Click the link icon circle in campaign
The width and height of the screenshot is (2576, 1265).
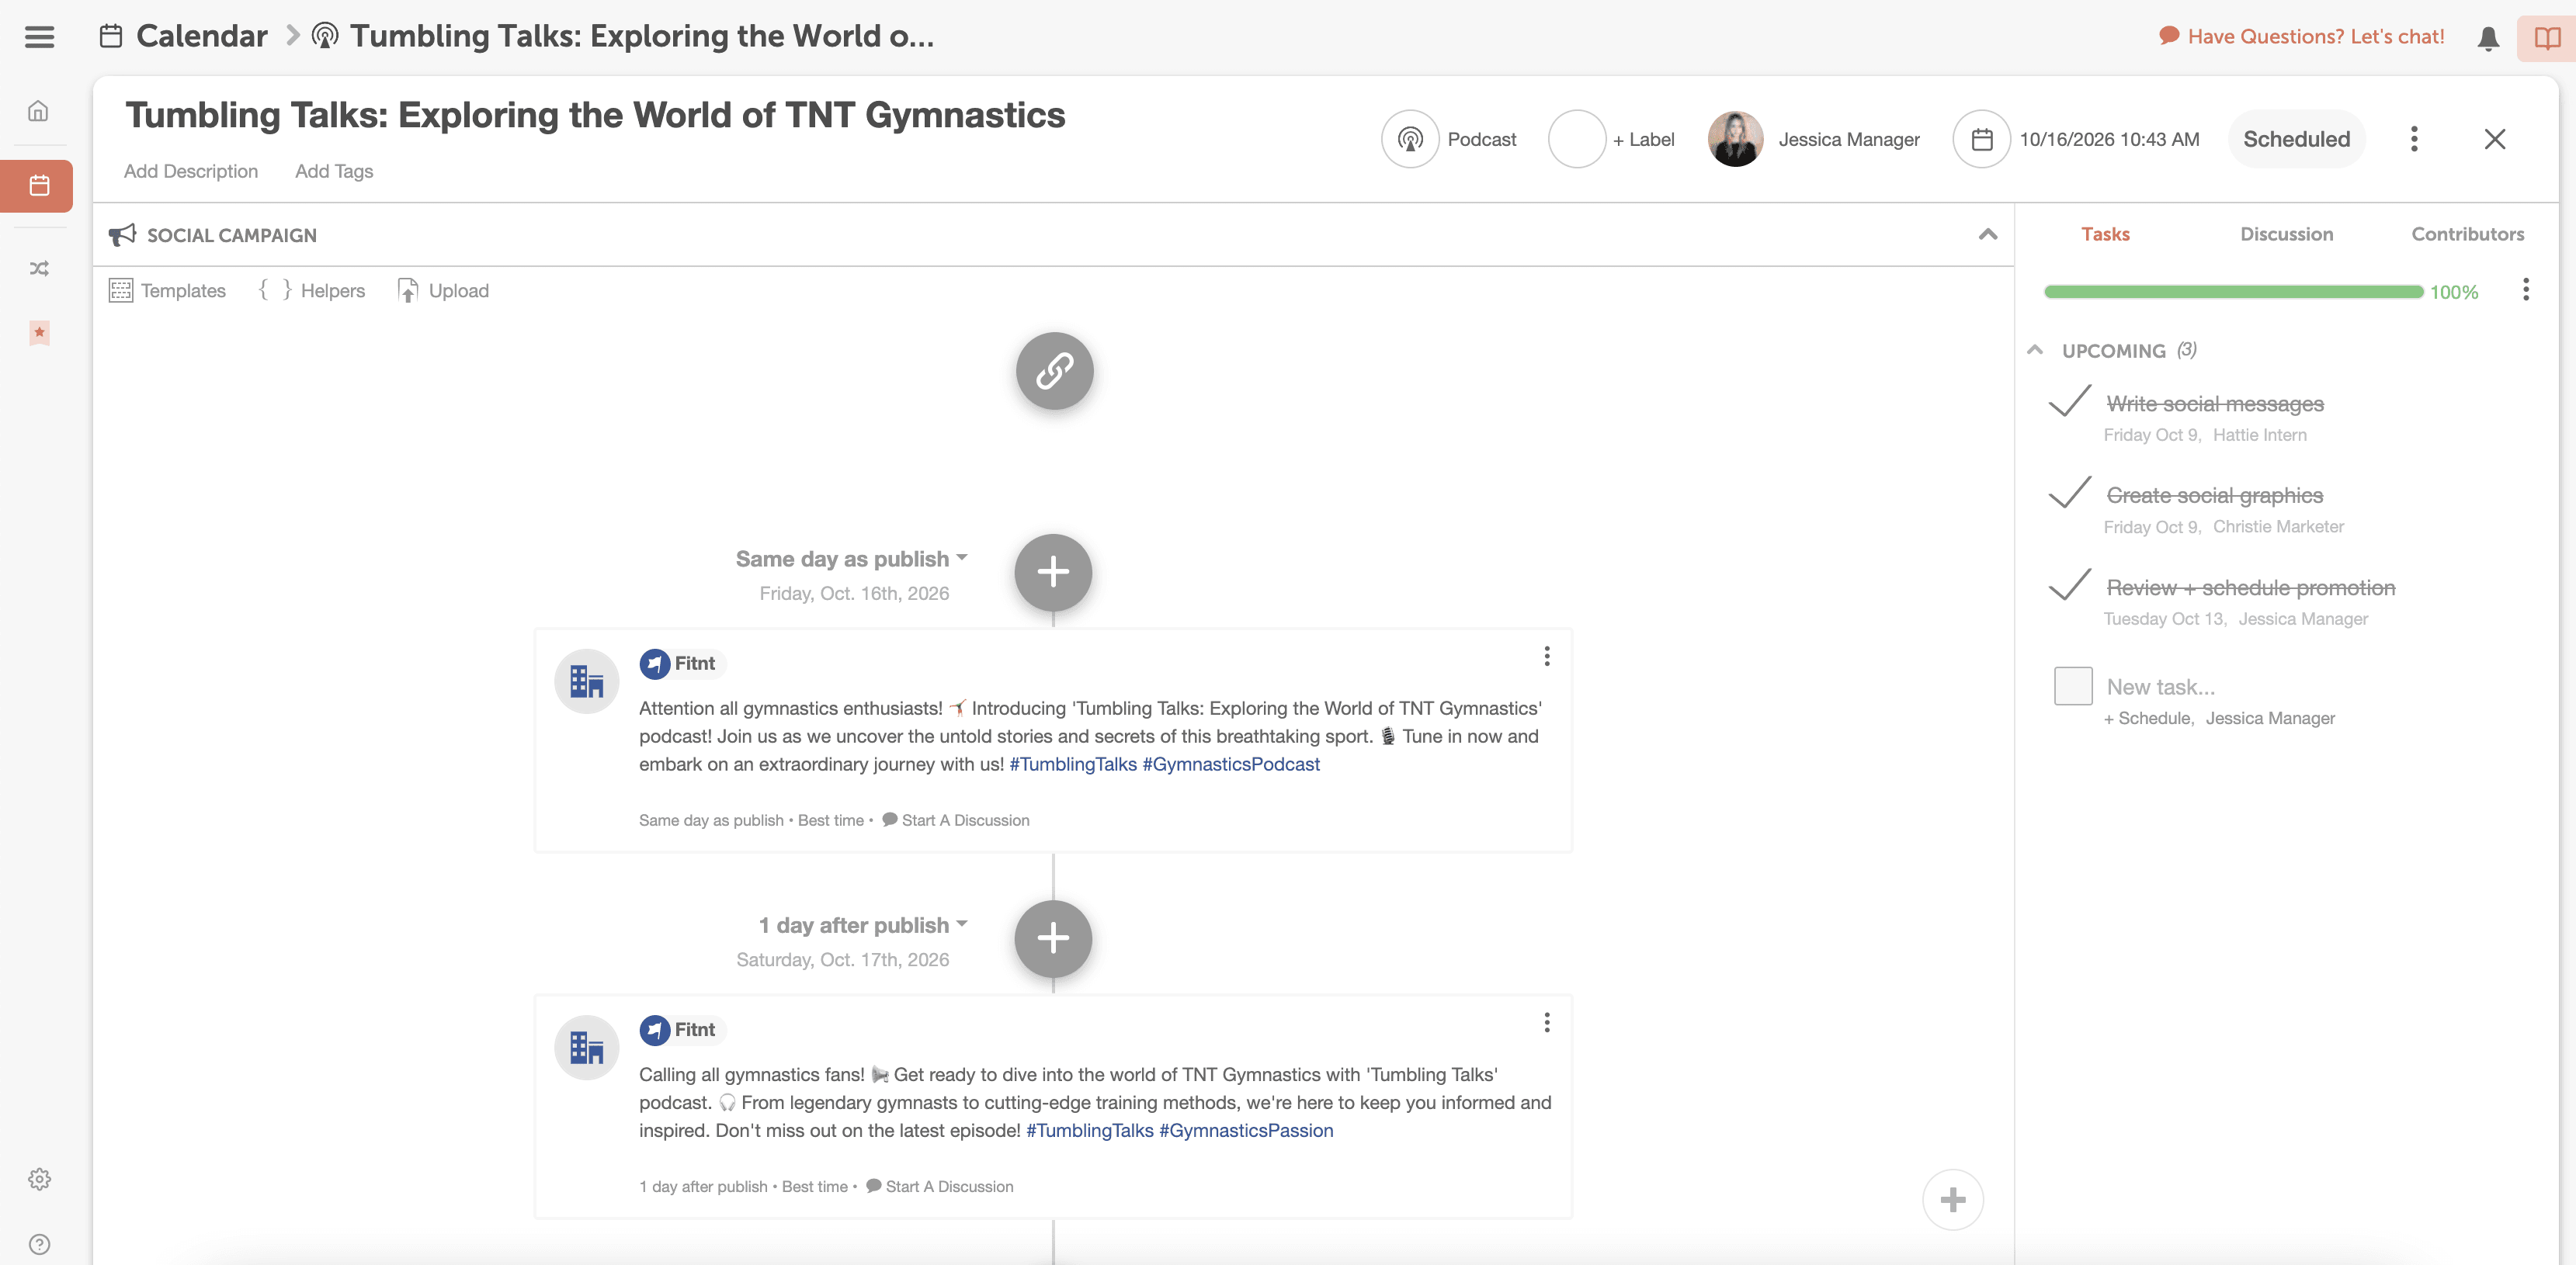[x=1054, y=371]
